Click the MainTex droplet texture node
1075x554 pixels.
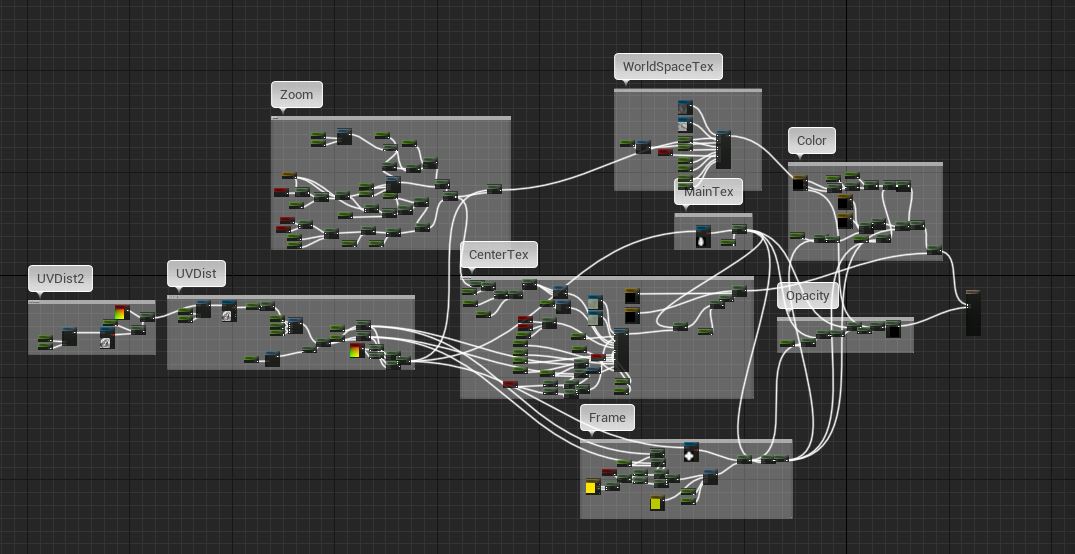pos(702,237)
